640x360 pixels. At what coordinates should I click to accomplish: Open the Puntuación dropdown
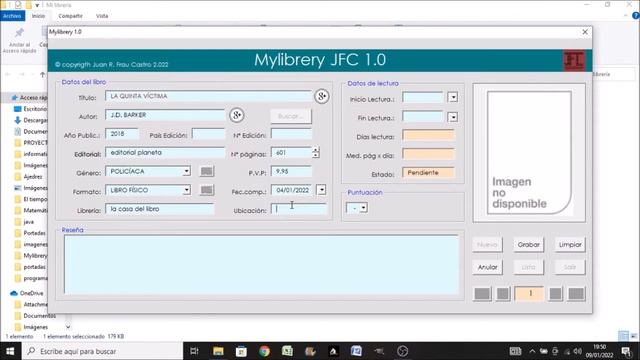click(363, 208)
